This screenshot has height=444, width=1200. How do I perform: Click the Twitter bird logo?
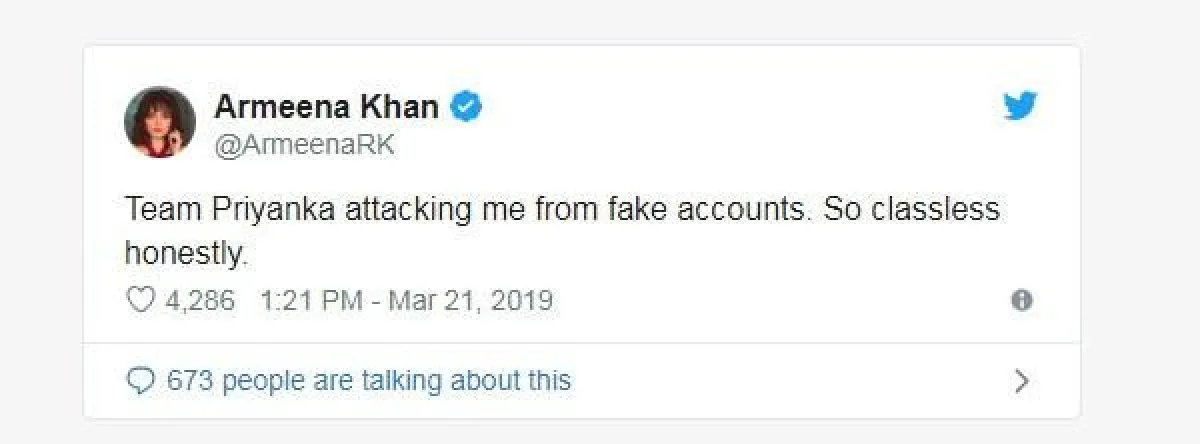click(x=1020, y=106)
